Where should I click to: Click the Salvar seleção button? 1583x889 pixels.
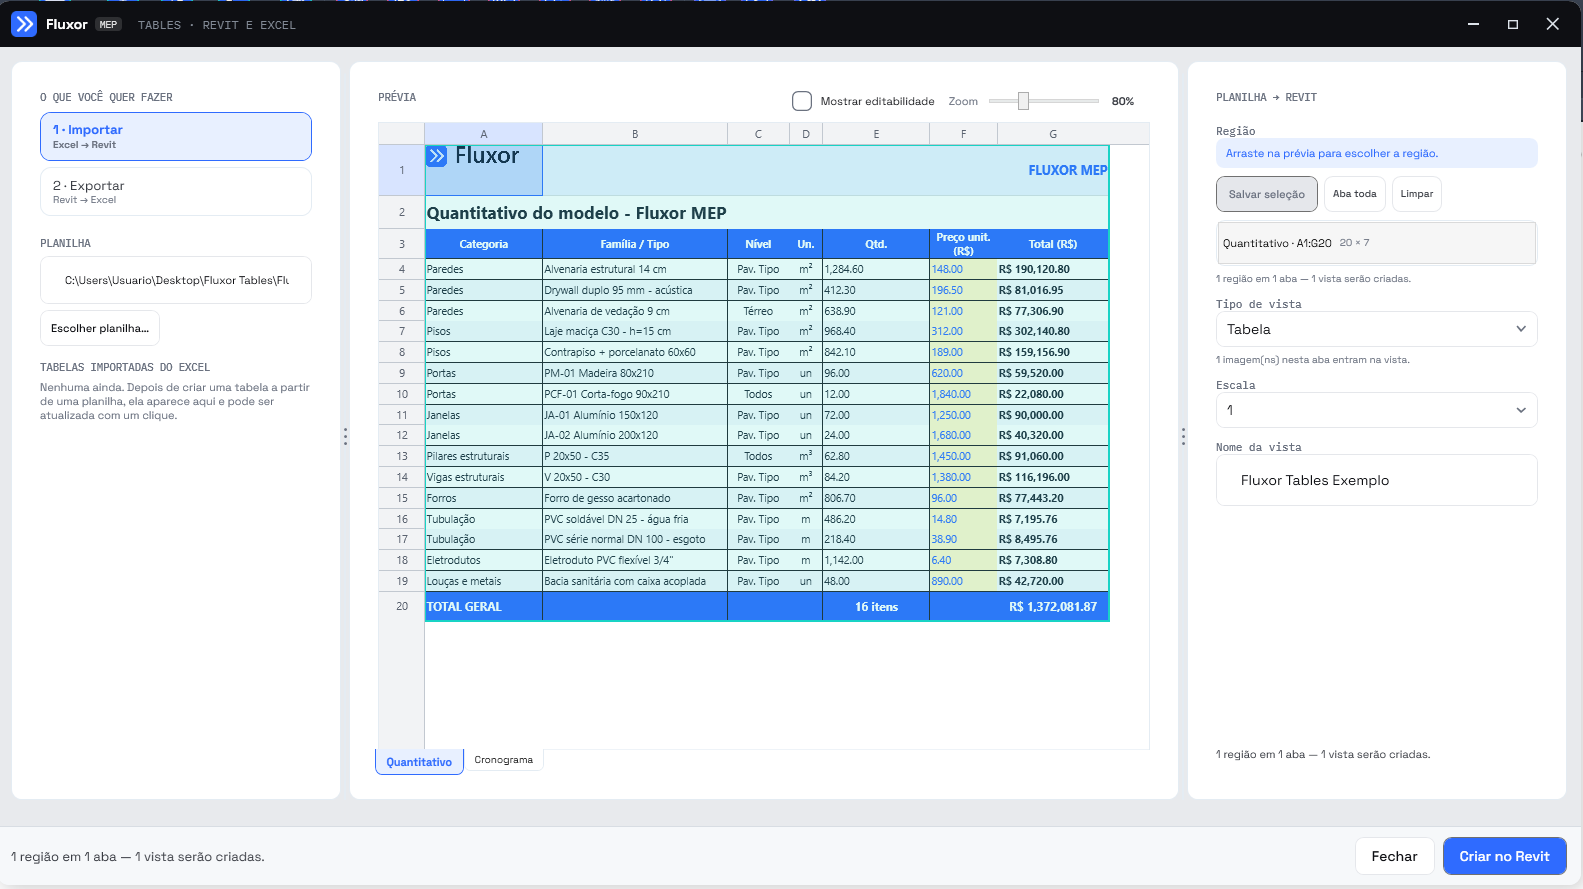click(x=1267, y=194)
